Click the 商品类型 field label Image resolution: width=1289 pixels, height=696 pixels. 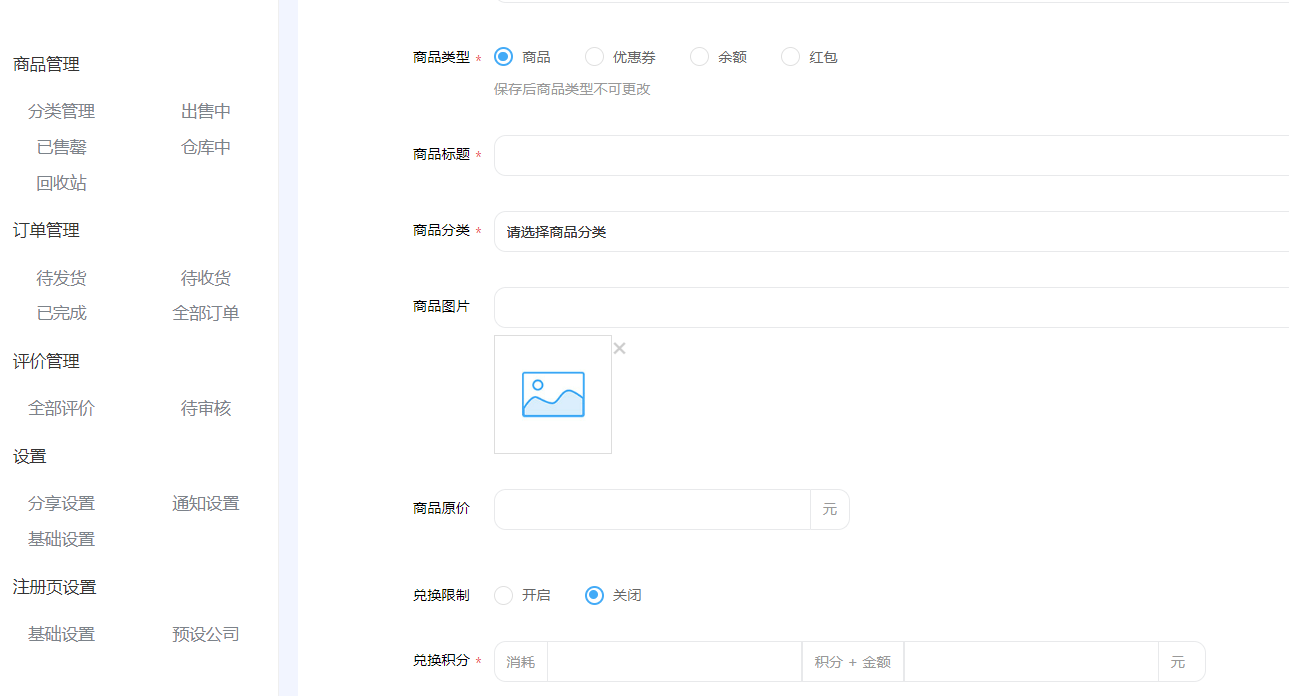441,57
